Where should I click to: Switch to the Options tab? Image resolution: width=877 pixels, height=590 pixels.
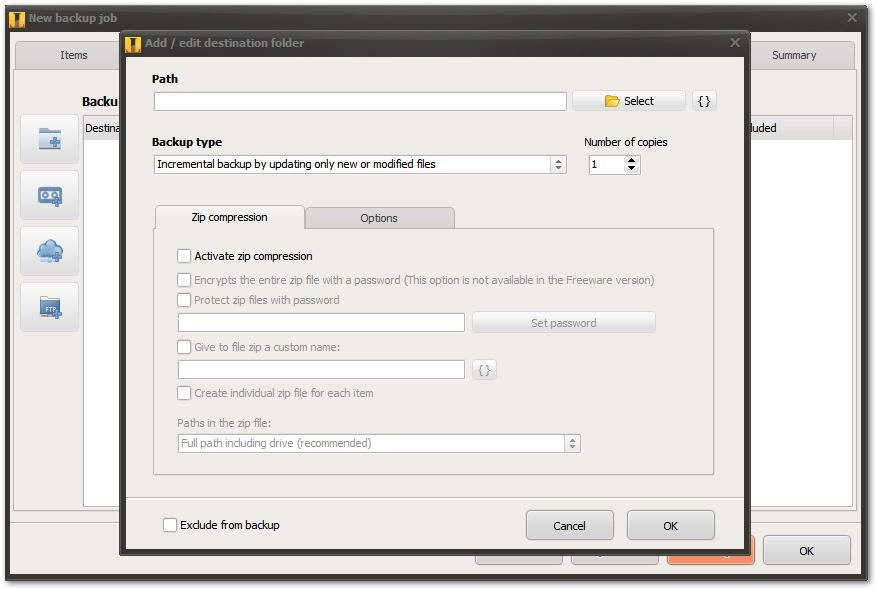coord(379,218)
